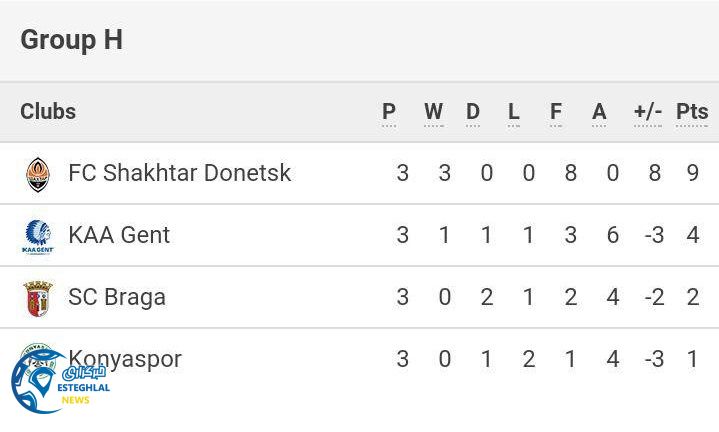Screen dimensions: 719x432
Task: Click the FC Shakhtar Donetsk club crest
Action: [x=37, y=174]
